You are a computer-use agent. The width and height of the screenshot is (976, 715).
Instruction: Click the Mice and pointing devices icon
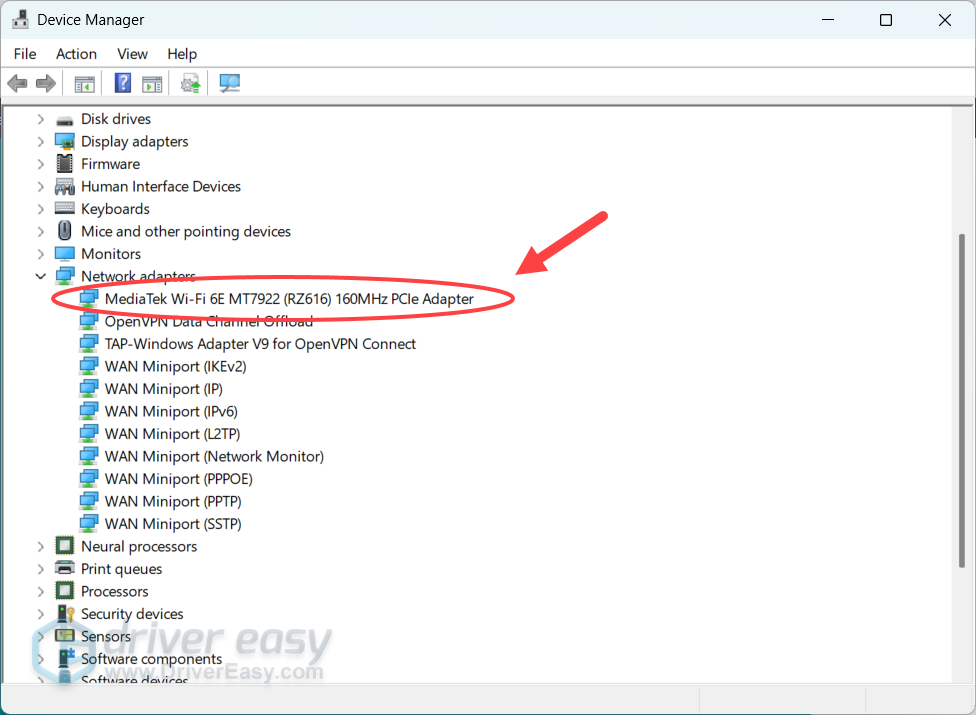tap(65, 231)
